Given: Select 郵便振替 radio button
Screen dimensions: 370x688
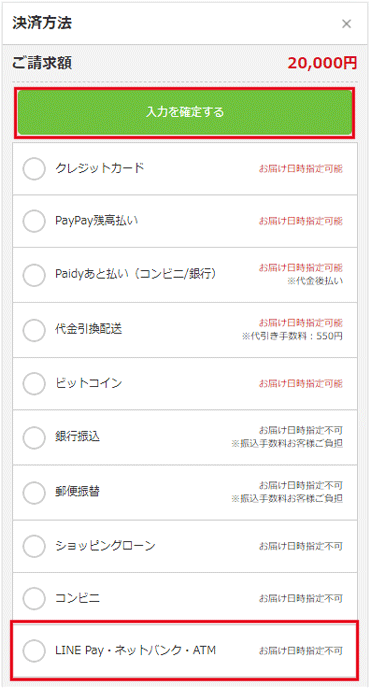Looking at the screenshot, I should tap(34, 492).
